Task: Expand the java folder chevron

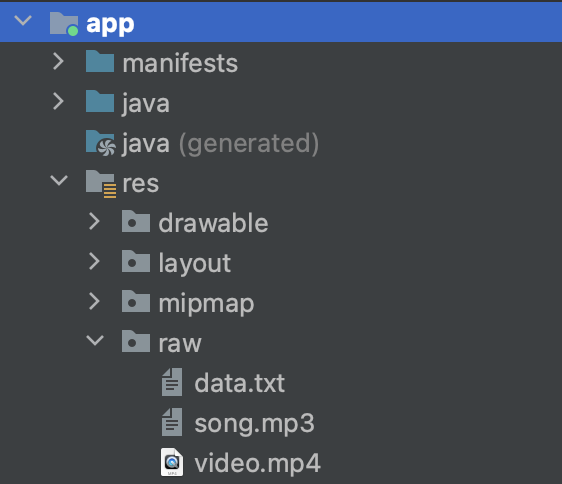Action: (58, 101)
